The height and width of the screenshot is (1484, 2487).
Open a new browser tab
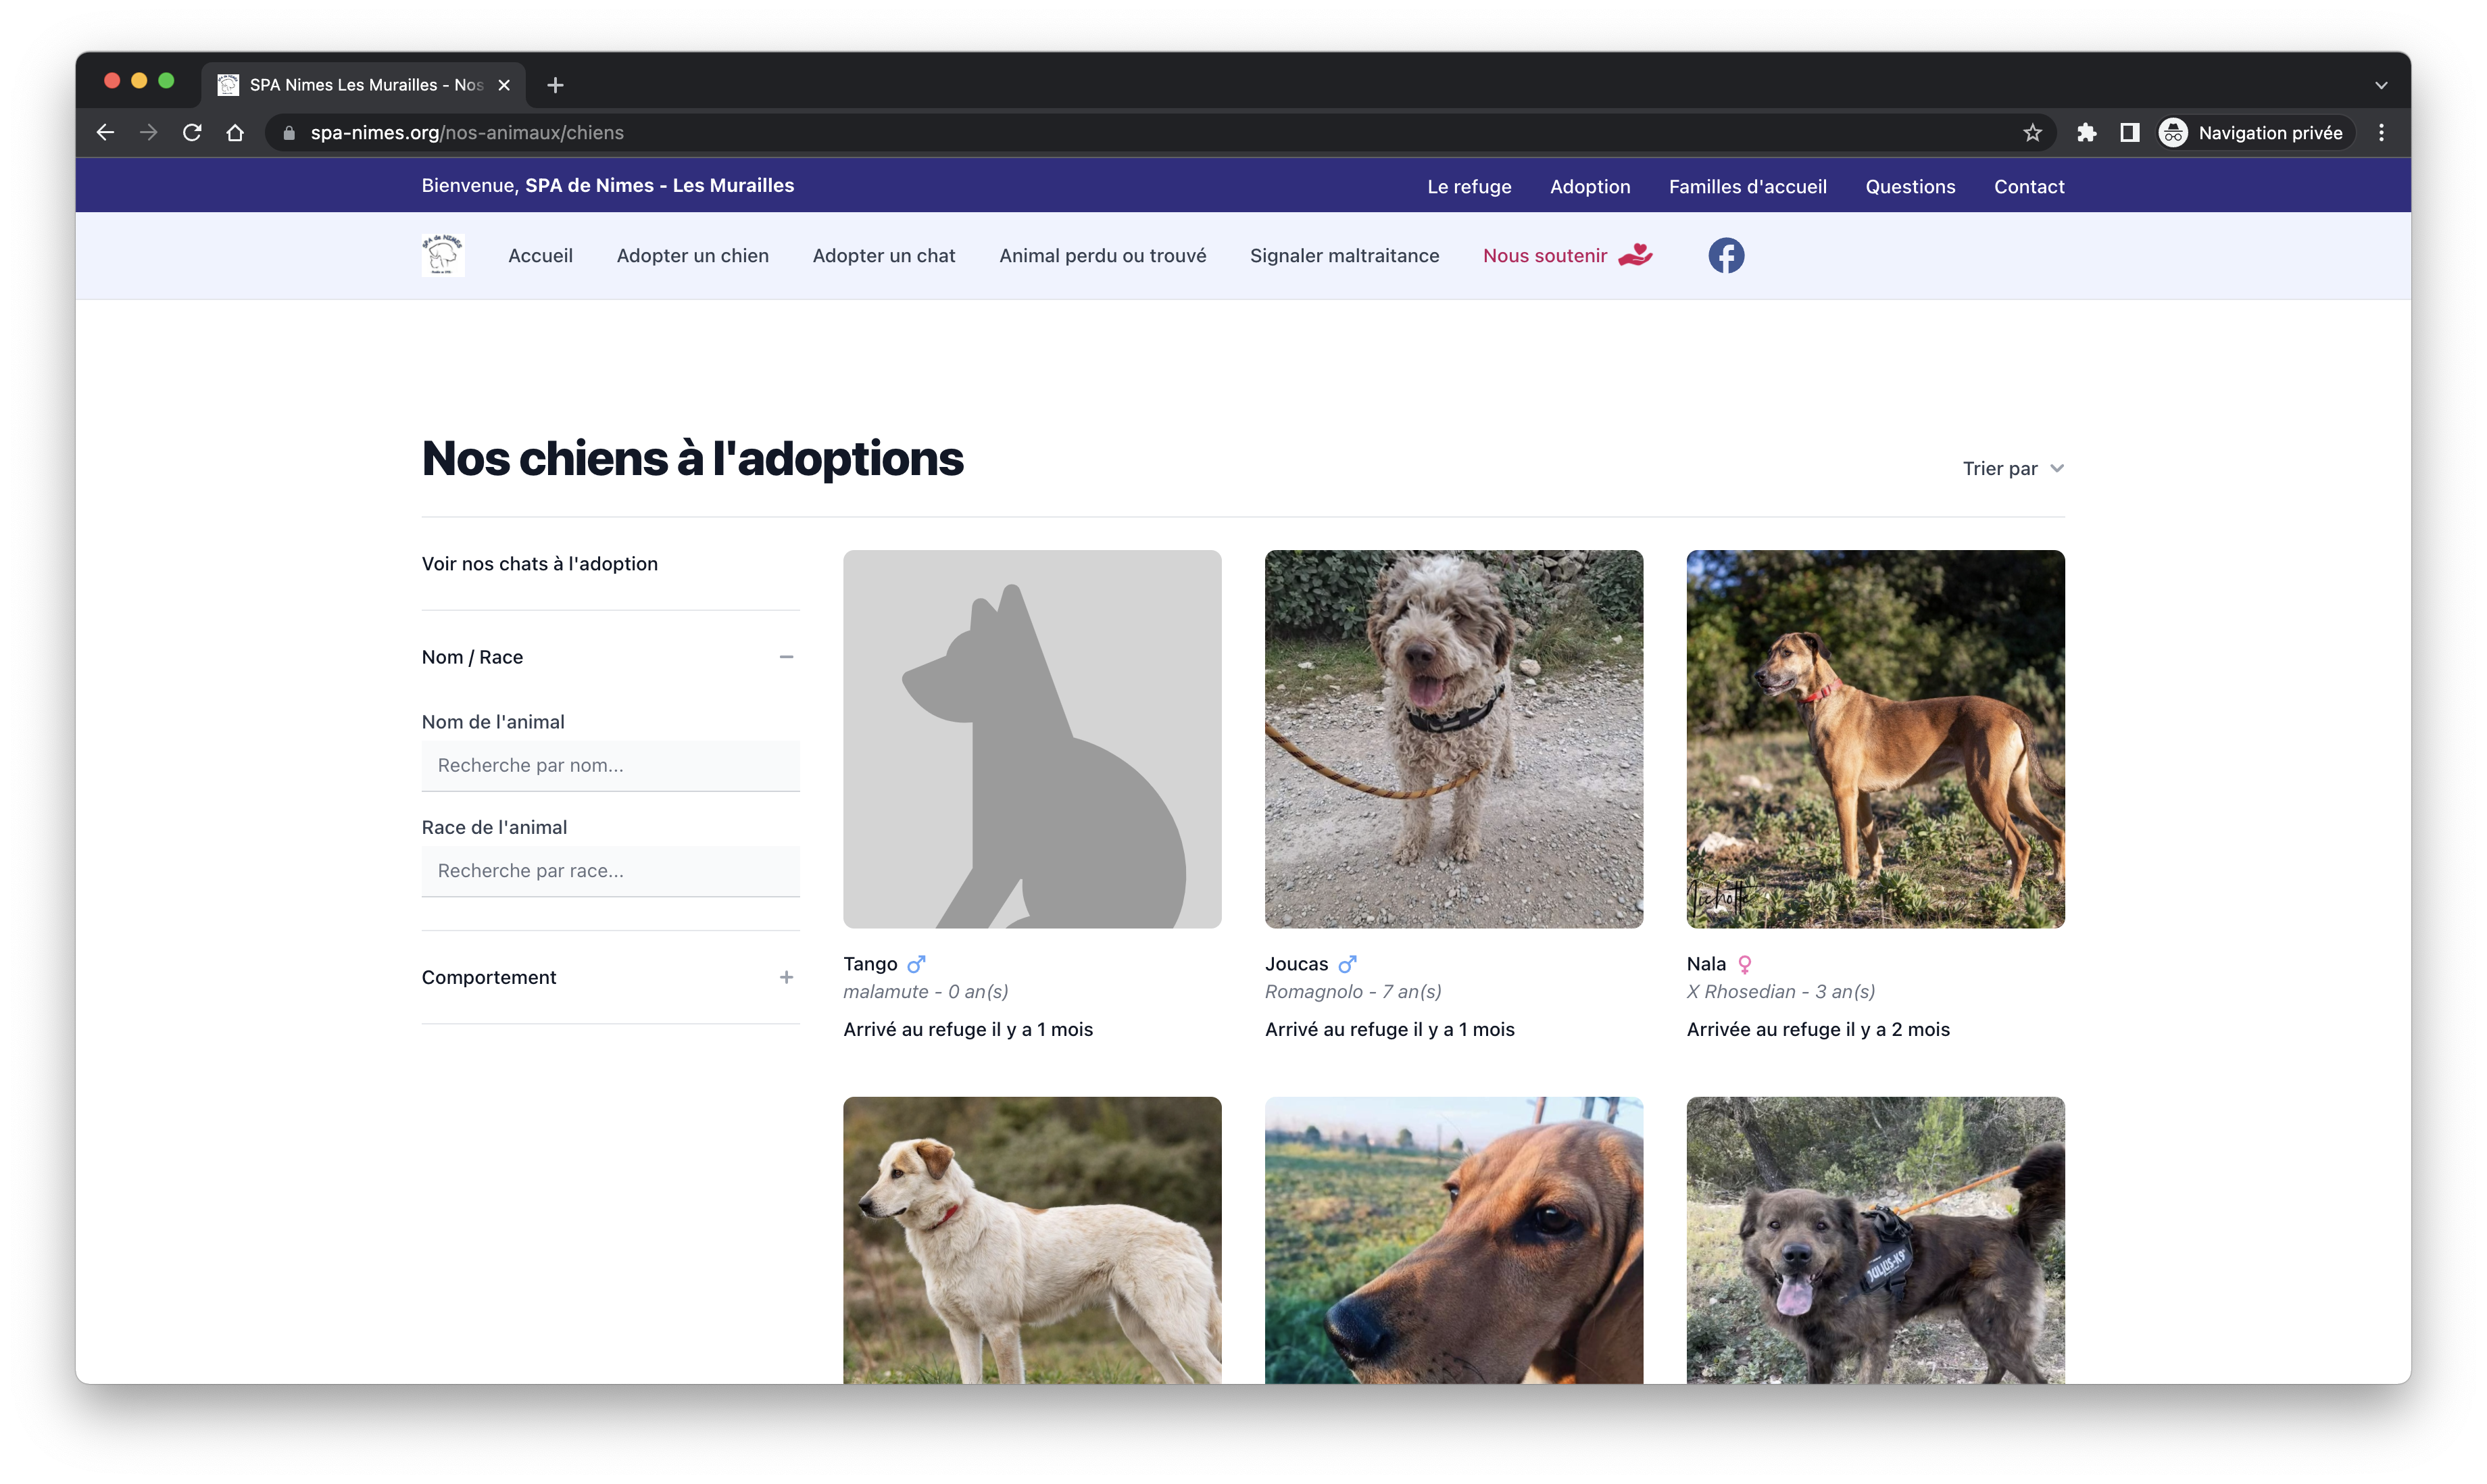click(555, 85)
